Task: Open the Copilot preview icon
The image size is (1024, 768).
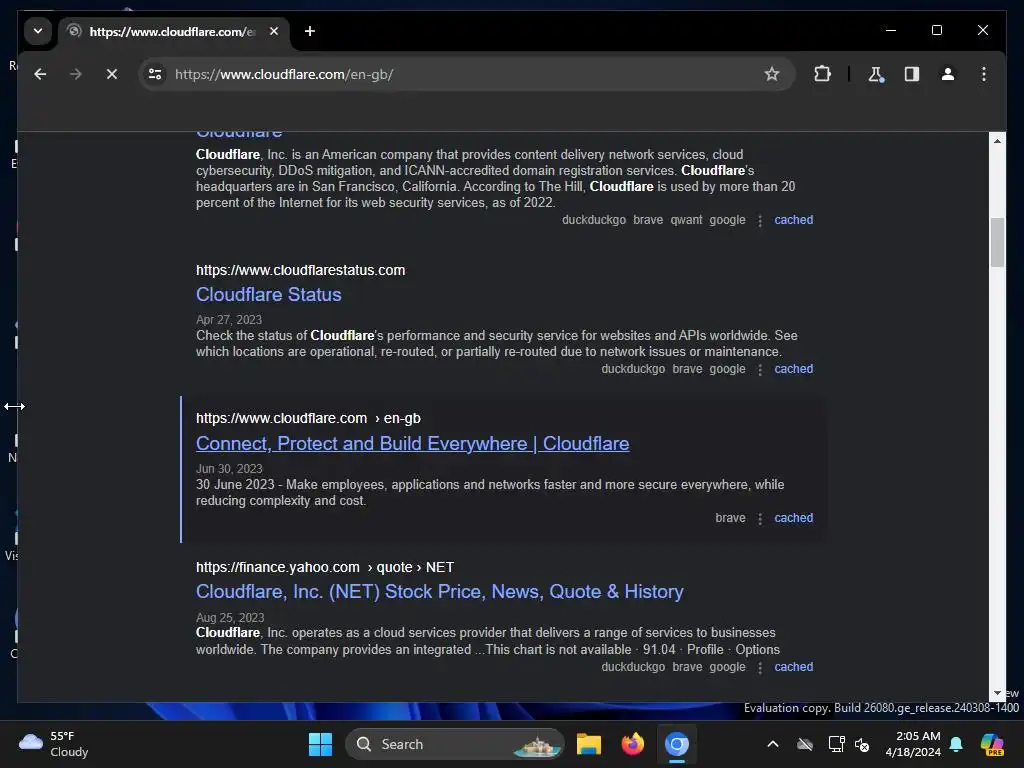Action: pyautogui.click(x=992, y=744)
